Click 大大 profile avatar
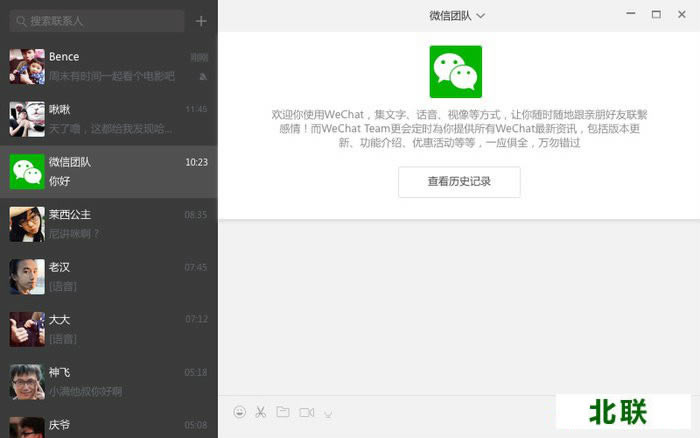Screen dimensions: 700x438 [26, 329]
